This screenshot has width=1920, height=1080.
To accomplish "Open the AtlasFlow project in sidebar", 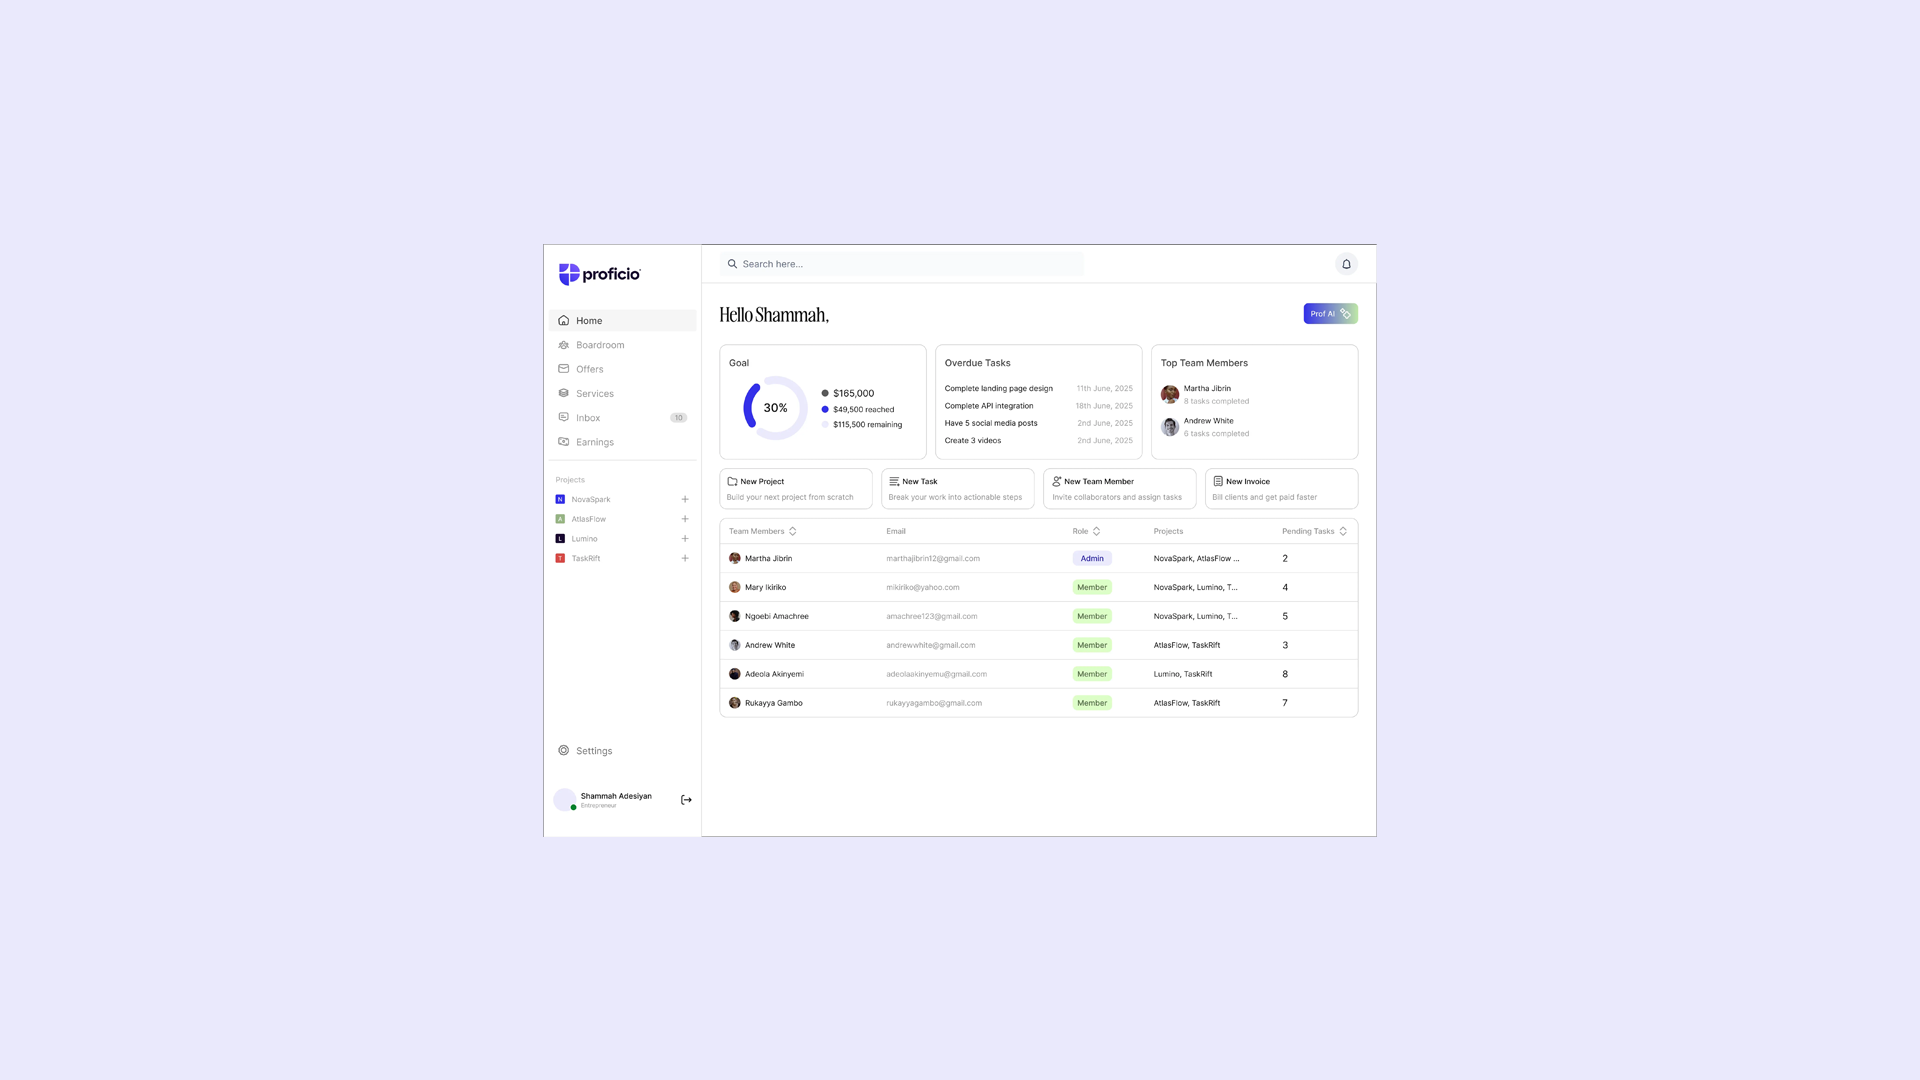I will (588, 519).
